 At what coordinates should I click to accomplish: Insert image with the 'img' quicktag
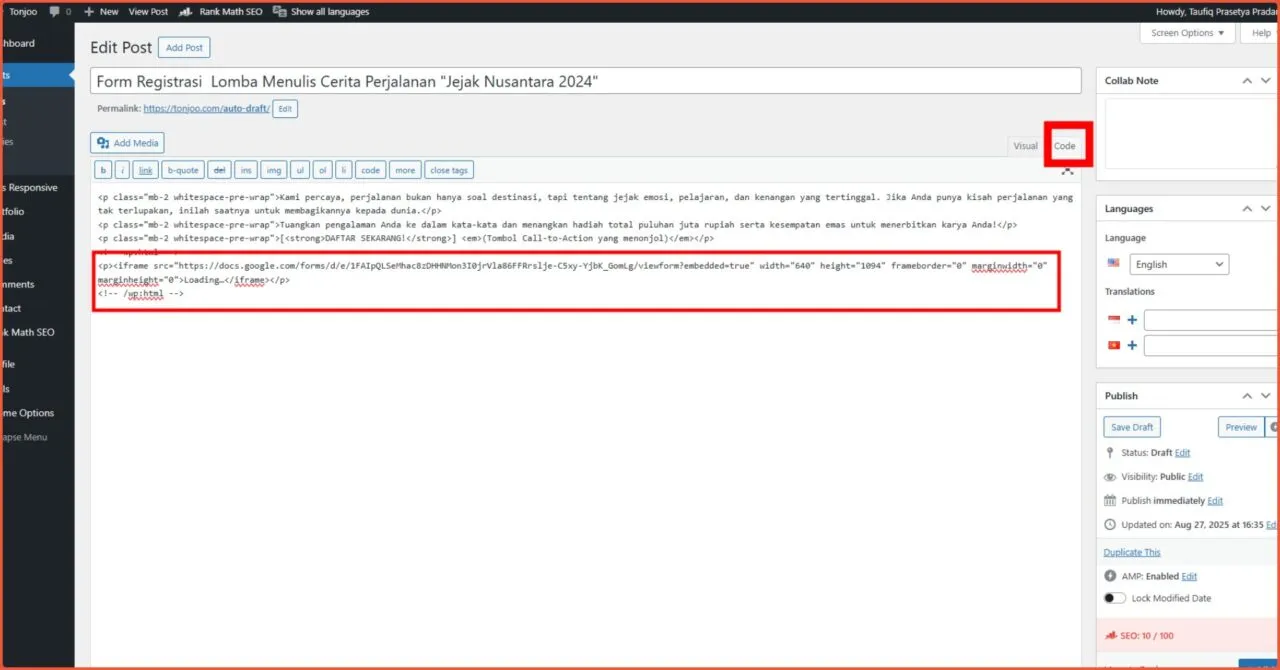point(273,170)
